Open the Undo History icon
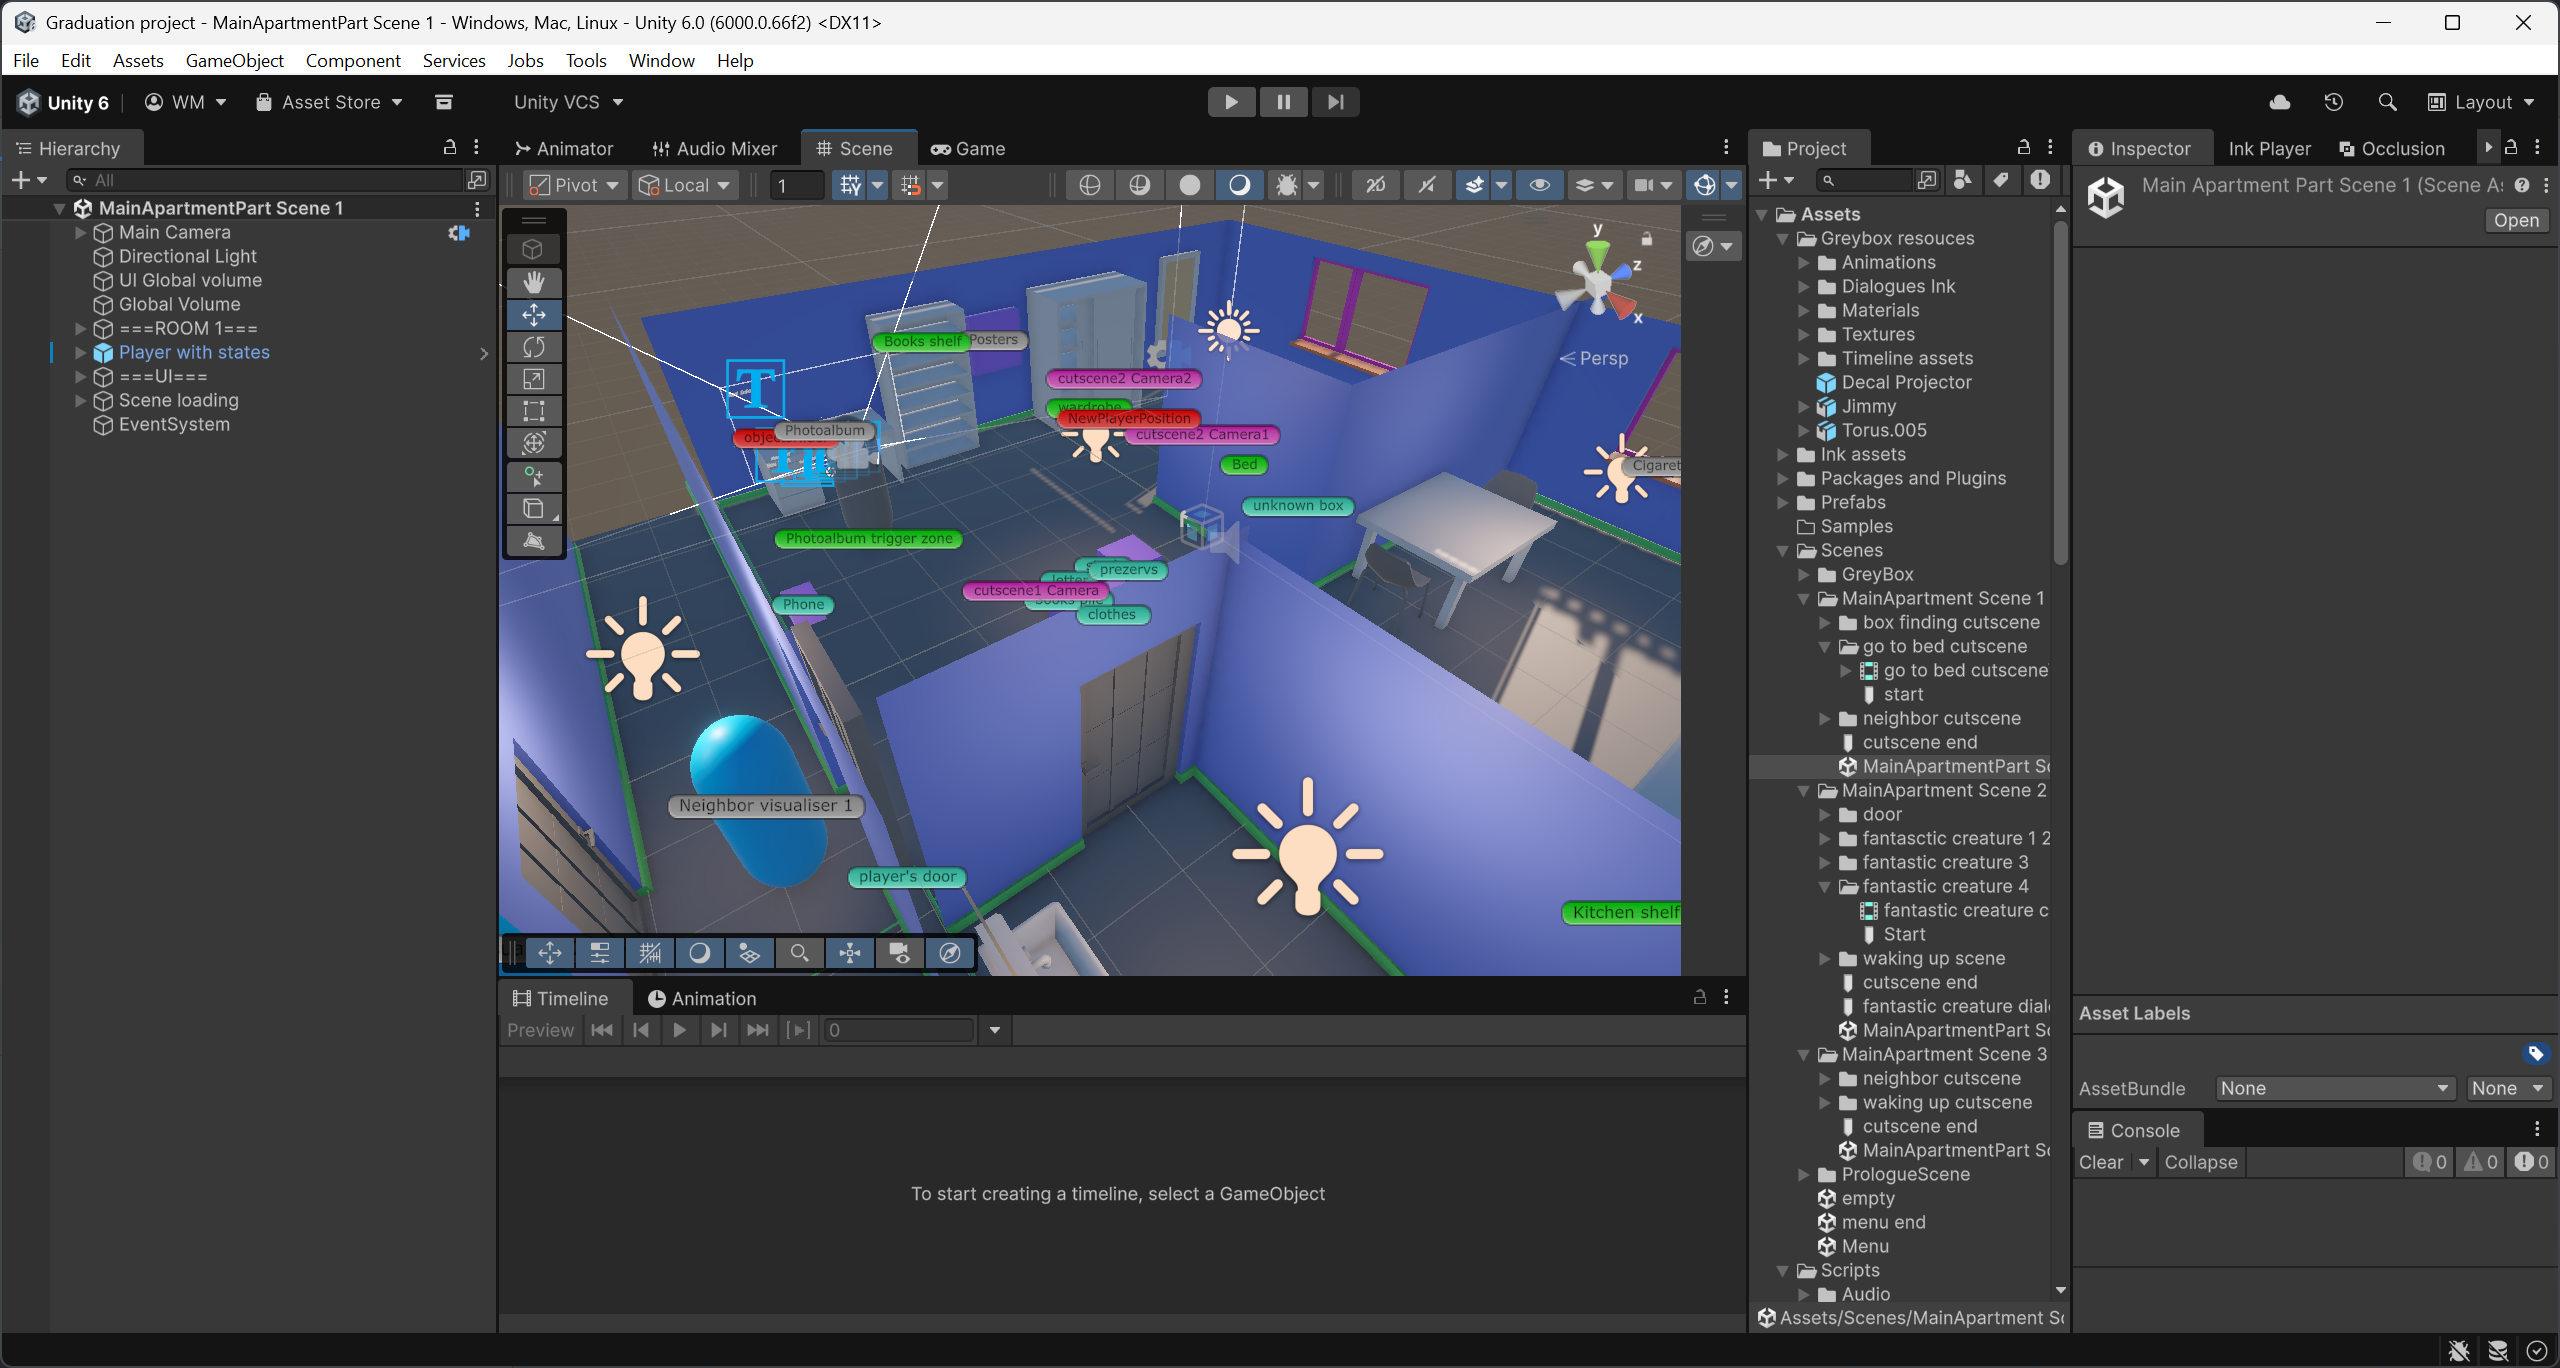The image size is (2560, 1368). coord(2334,102)
